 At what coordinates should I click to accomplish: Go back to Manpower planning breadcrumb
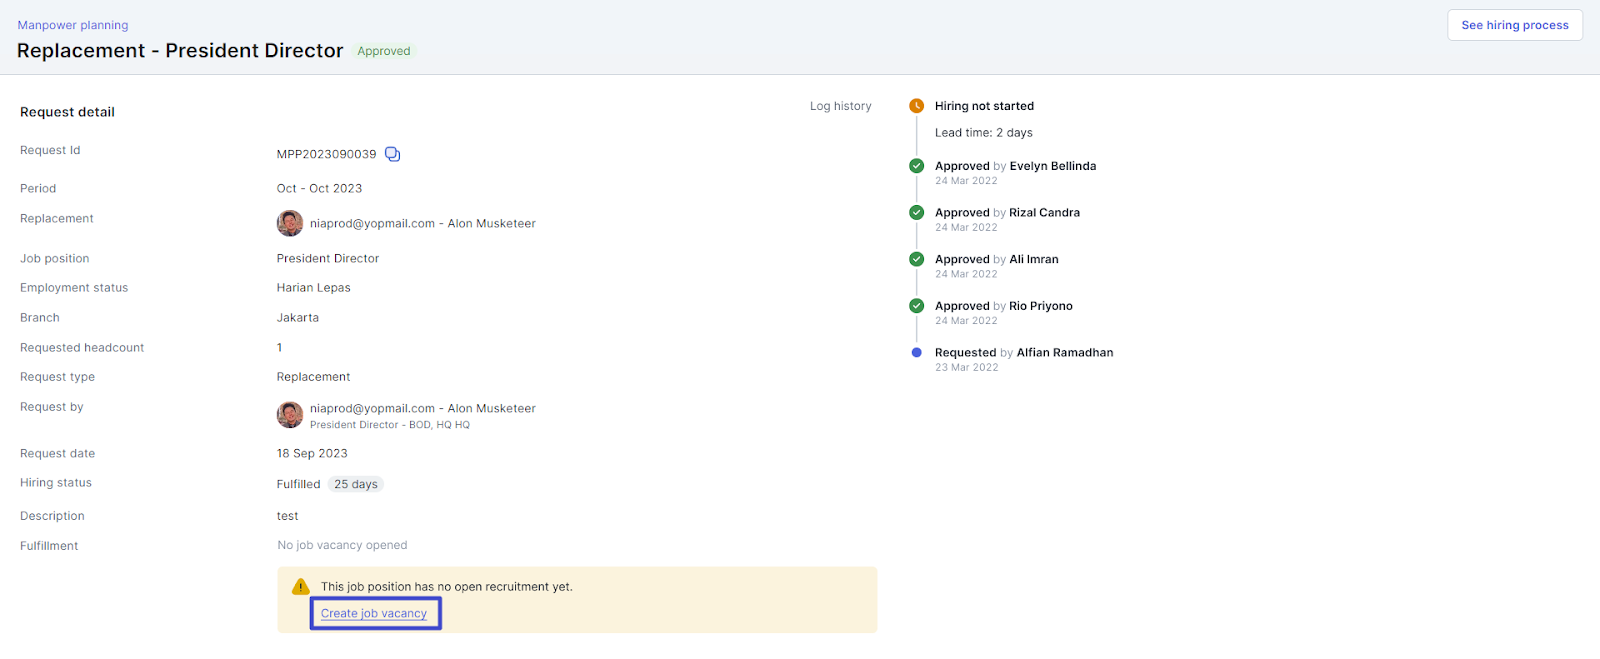[73, 25]
